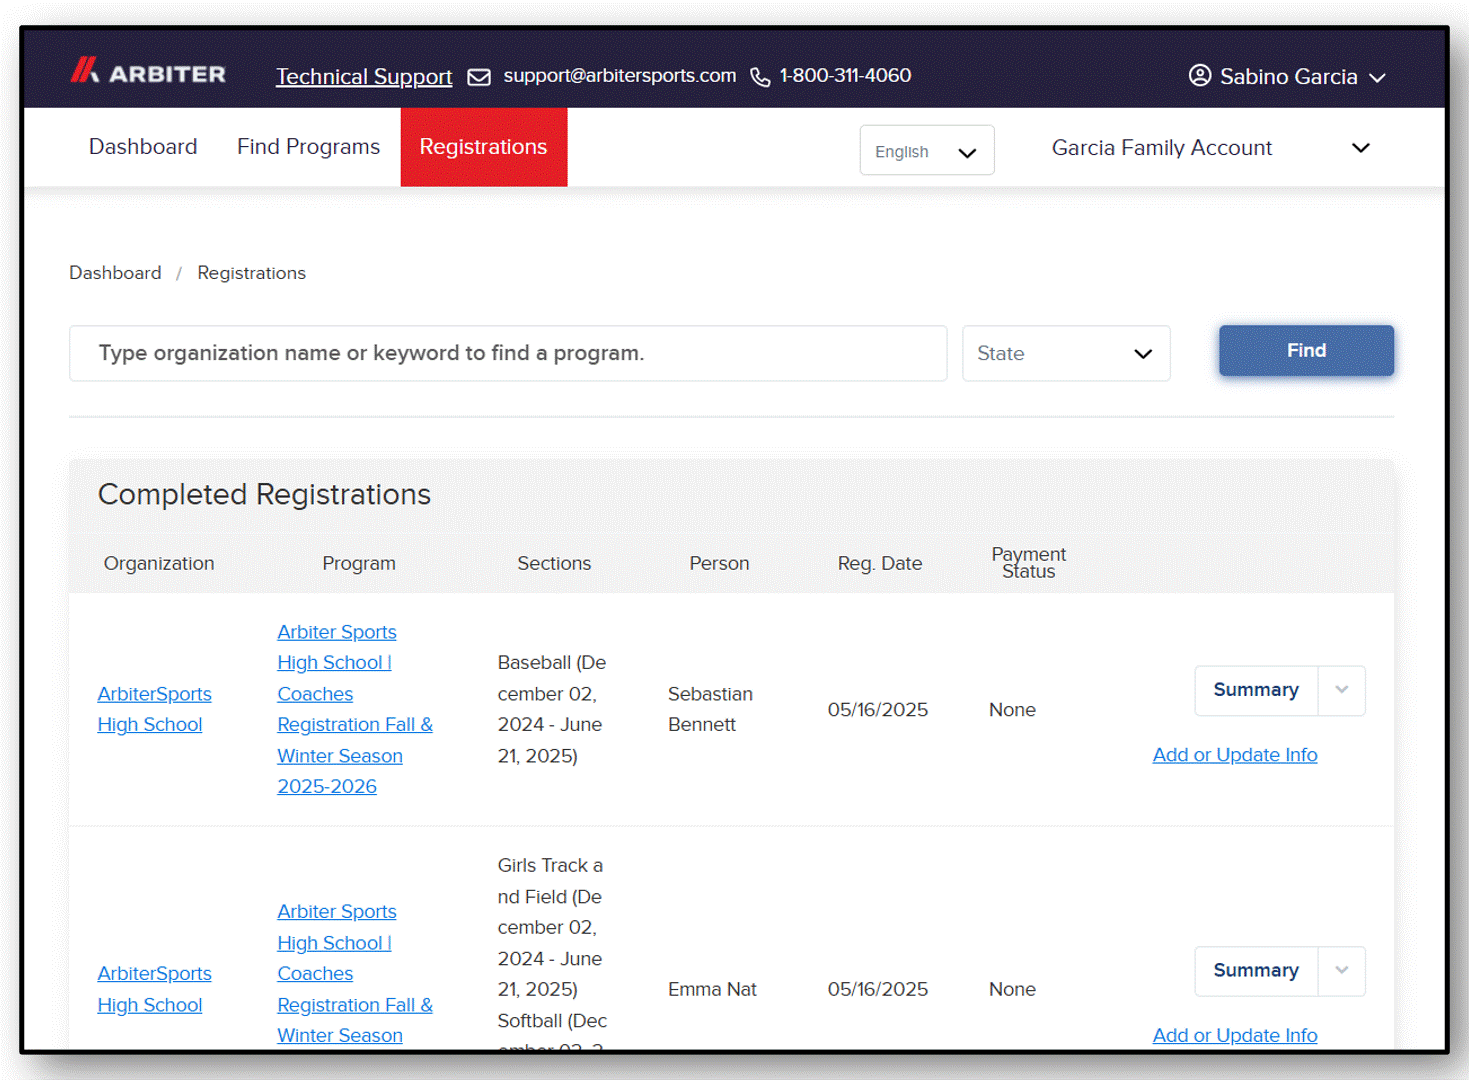Select the Emma Nat person cell
1469x1080 pixels.
tap(712, 989)
